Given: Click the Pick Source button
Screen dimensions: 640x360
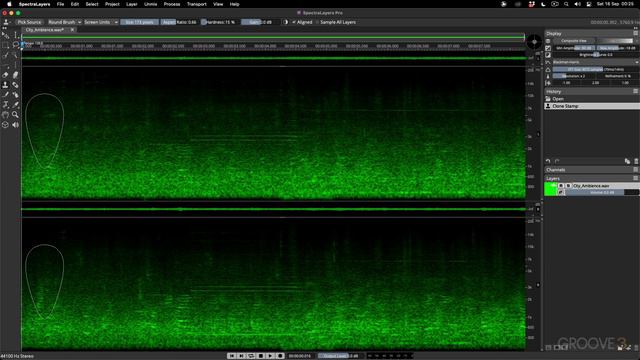Looking at the screenshot, I should pyautogui.click(x=29, y=22).
